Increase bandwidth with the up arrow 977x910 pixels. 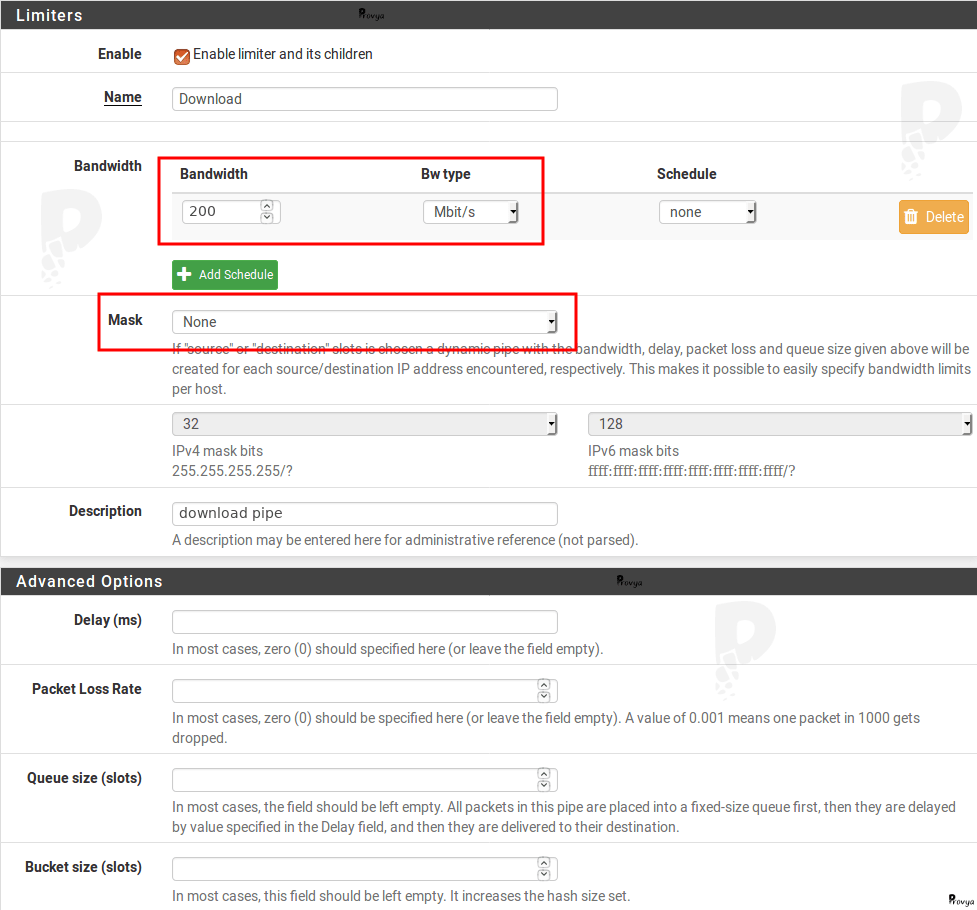coord(267,207)
